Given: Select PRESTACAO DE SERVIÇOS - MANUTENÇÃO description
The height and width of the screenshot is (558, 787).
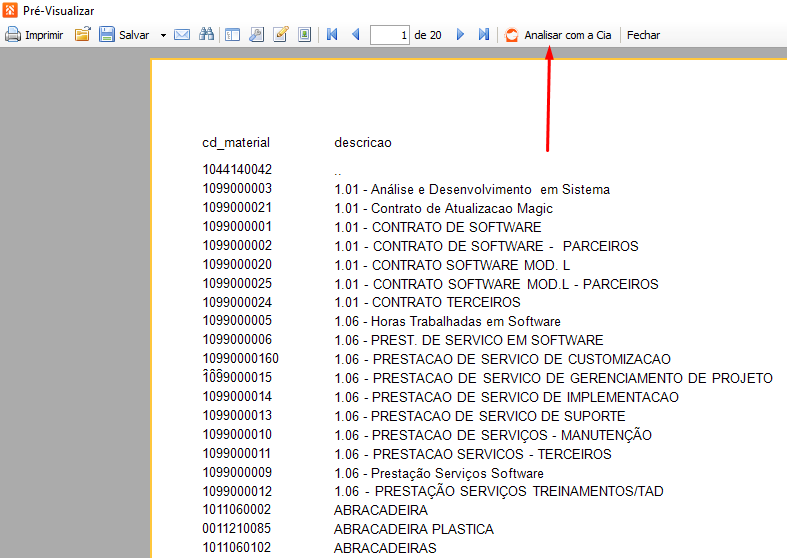Looking at the screenshot, I should 493,435.
